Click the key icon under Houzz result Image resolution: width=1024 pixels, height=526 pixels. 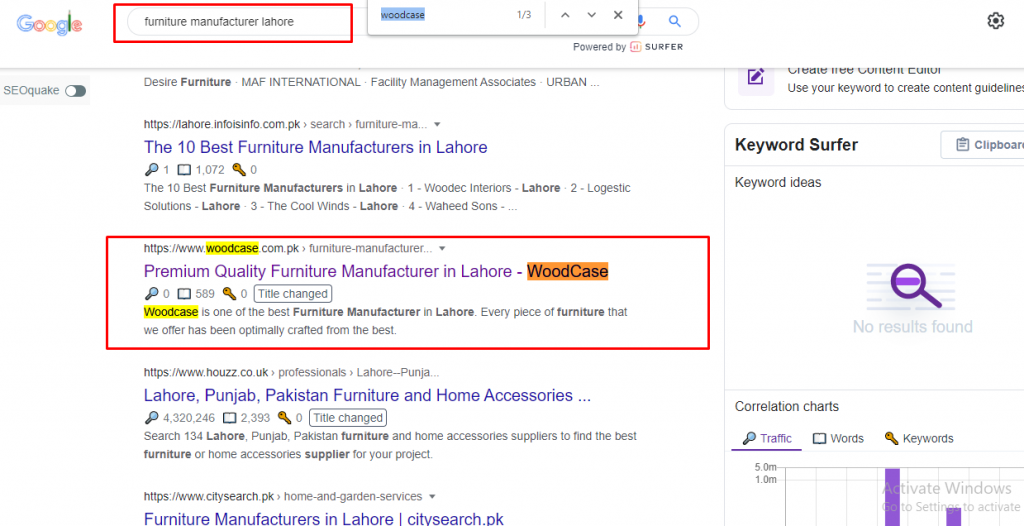click(284, 418)
